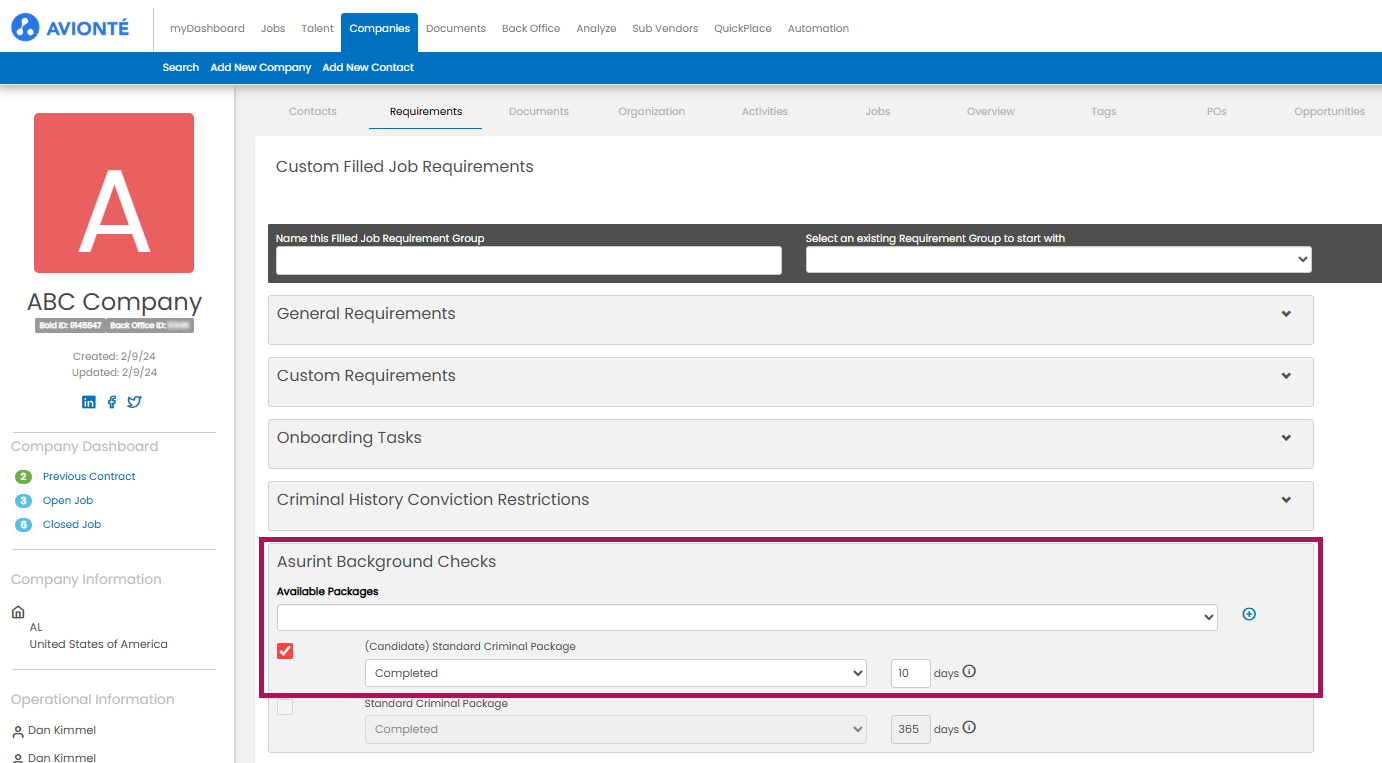
Task: Open the company Facebook icon
Action: 112,402
